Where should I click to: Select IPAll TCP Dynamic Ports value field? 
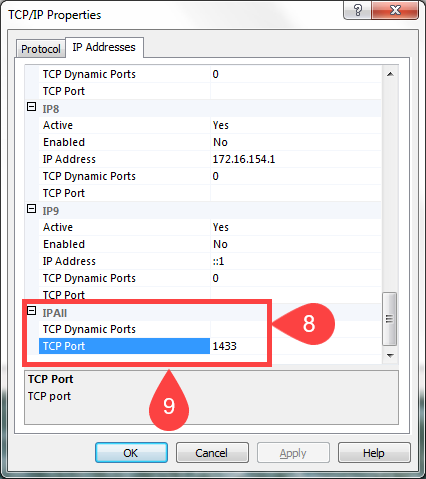(x=296, y=329)
